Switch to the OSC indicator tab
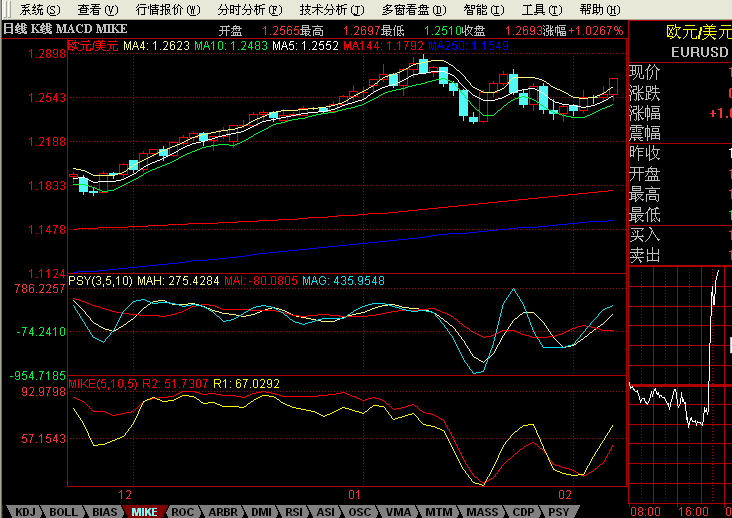The height and width of the screenshot is (518, 732). pos(360,512)
